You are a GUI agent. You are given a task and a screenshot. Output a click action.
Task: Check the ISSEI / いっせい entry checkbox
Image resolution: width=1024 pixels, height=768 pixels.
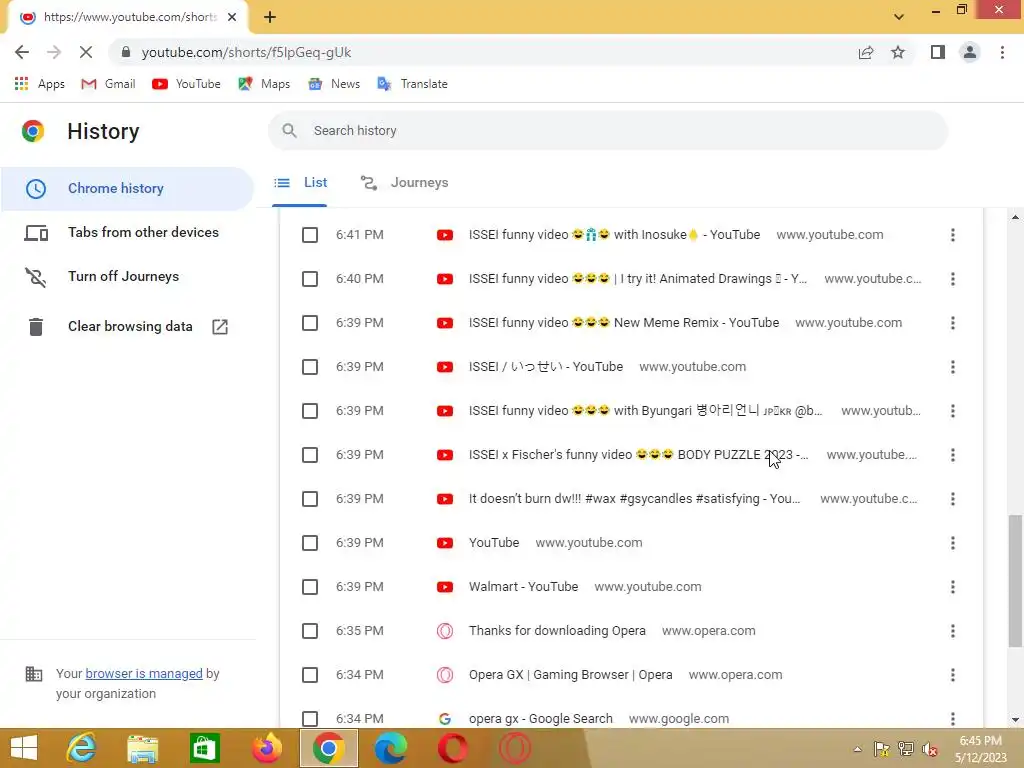(x=310, y=367)
